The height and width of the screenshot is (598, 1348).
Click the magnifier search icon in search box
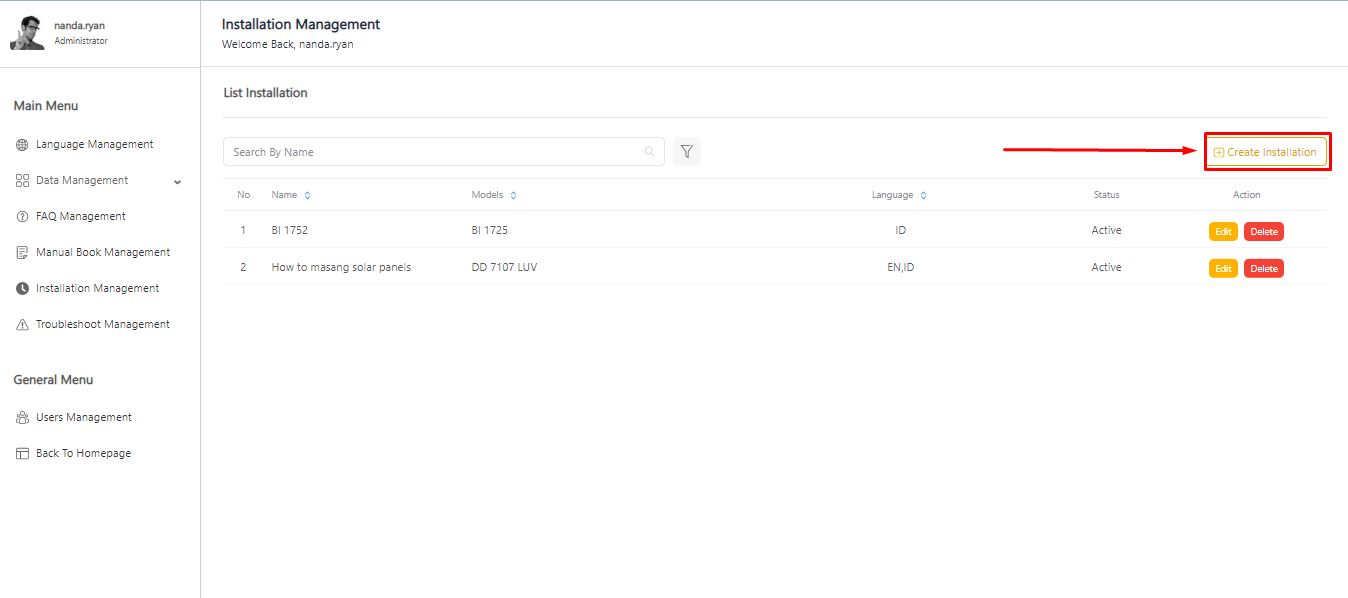click(649, 152)
